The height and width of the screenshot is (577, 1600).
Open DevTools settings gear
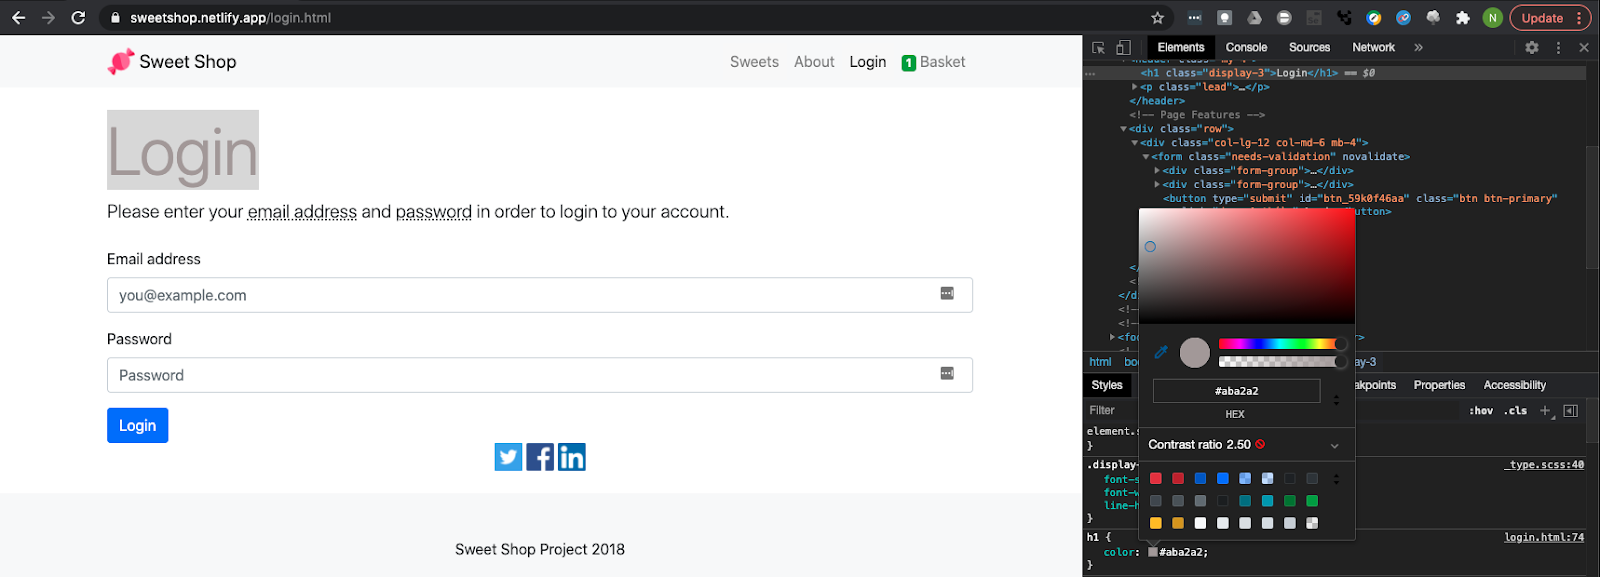click(1532, 47)
